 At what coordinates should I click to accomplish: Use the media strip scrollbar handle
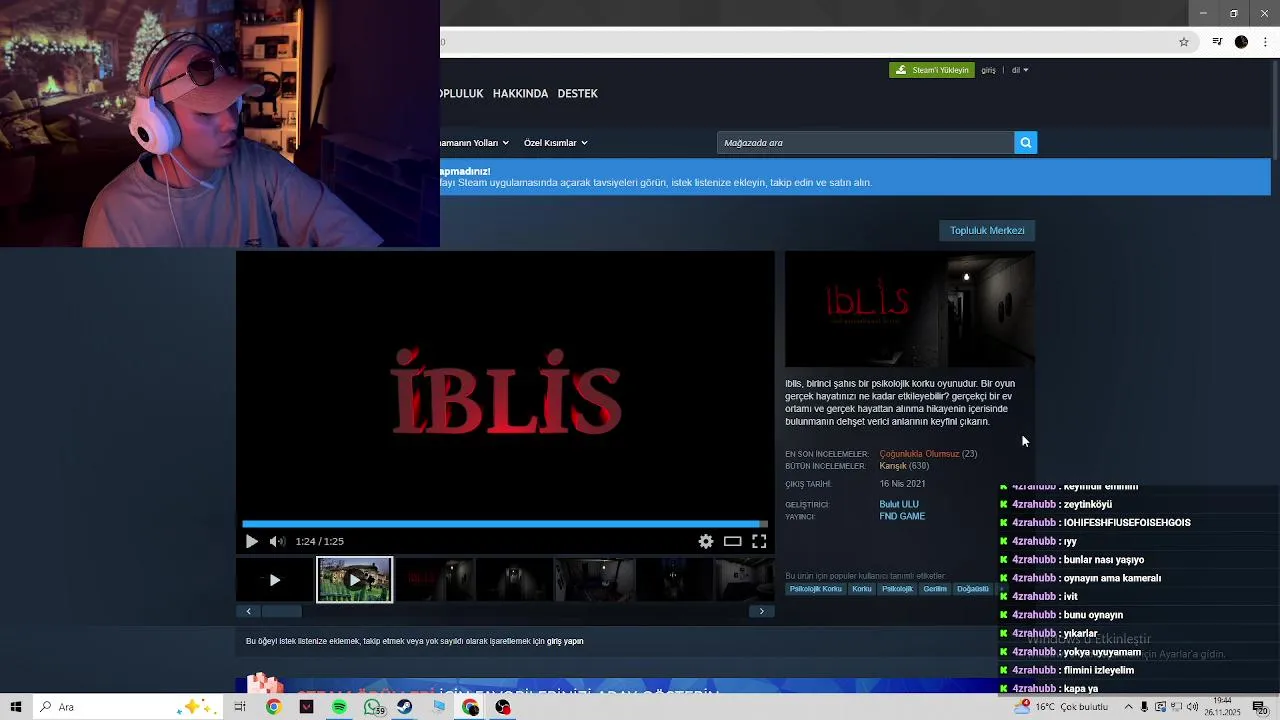tap(281, 611)
